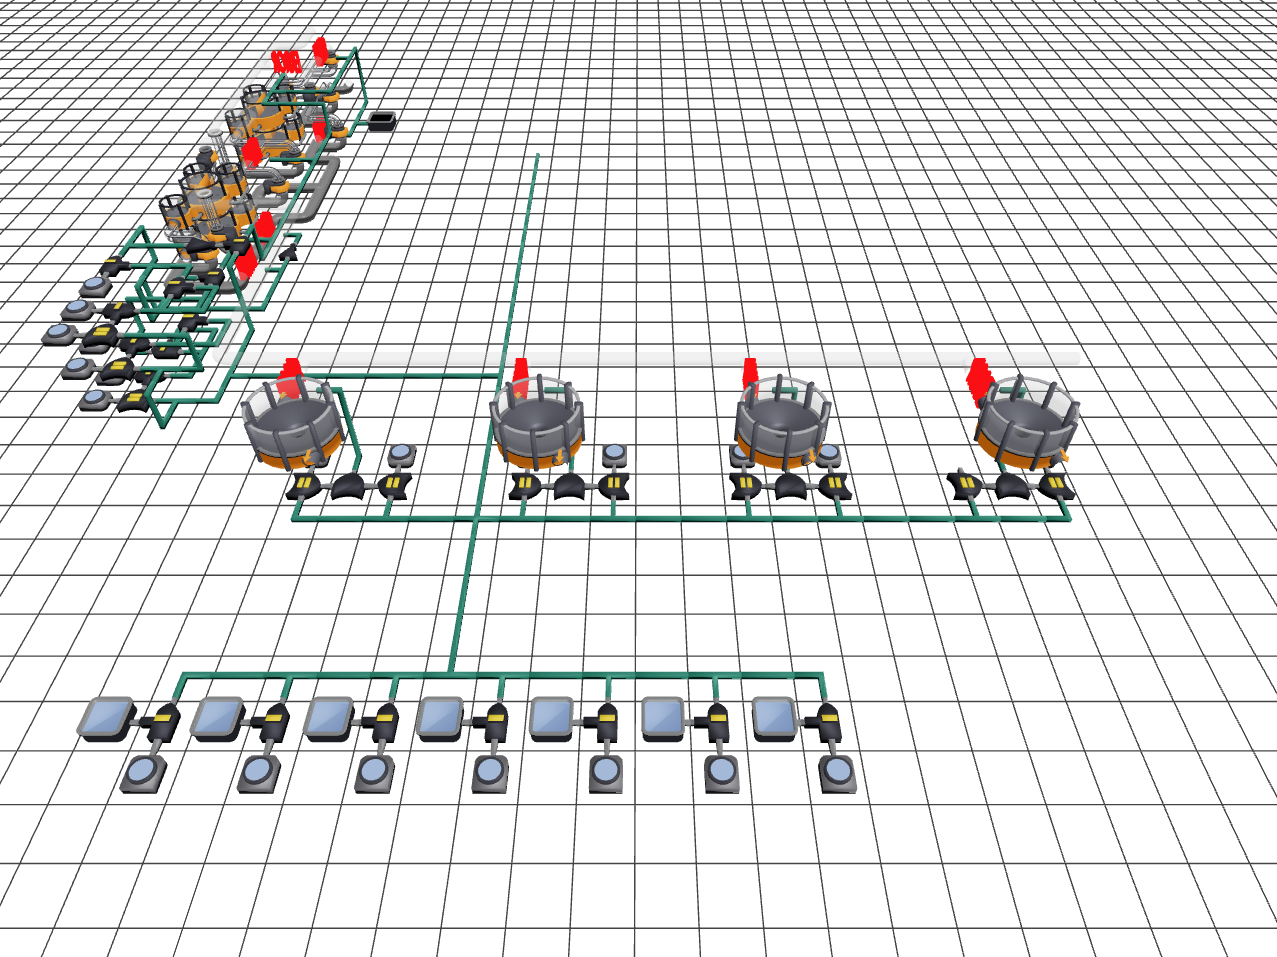Screen dimensions: 1277x957
Task: Click the red marker above the fourth vat
Action: coord(980,380)
